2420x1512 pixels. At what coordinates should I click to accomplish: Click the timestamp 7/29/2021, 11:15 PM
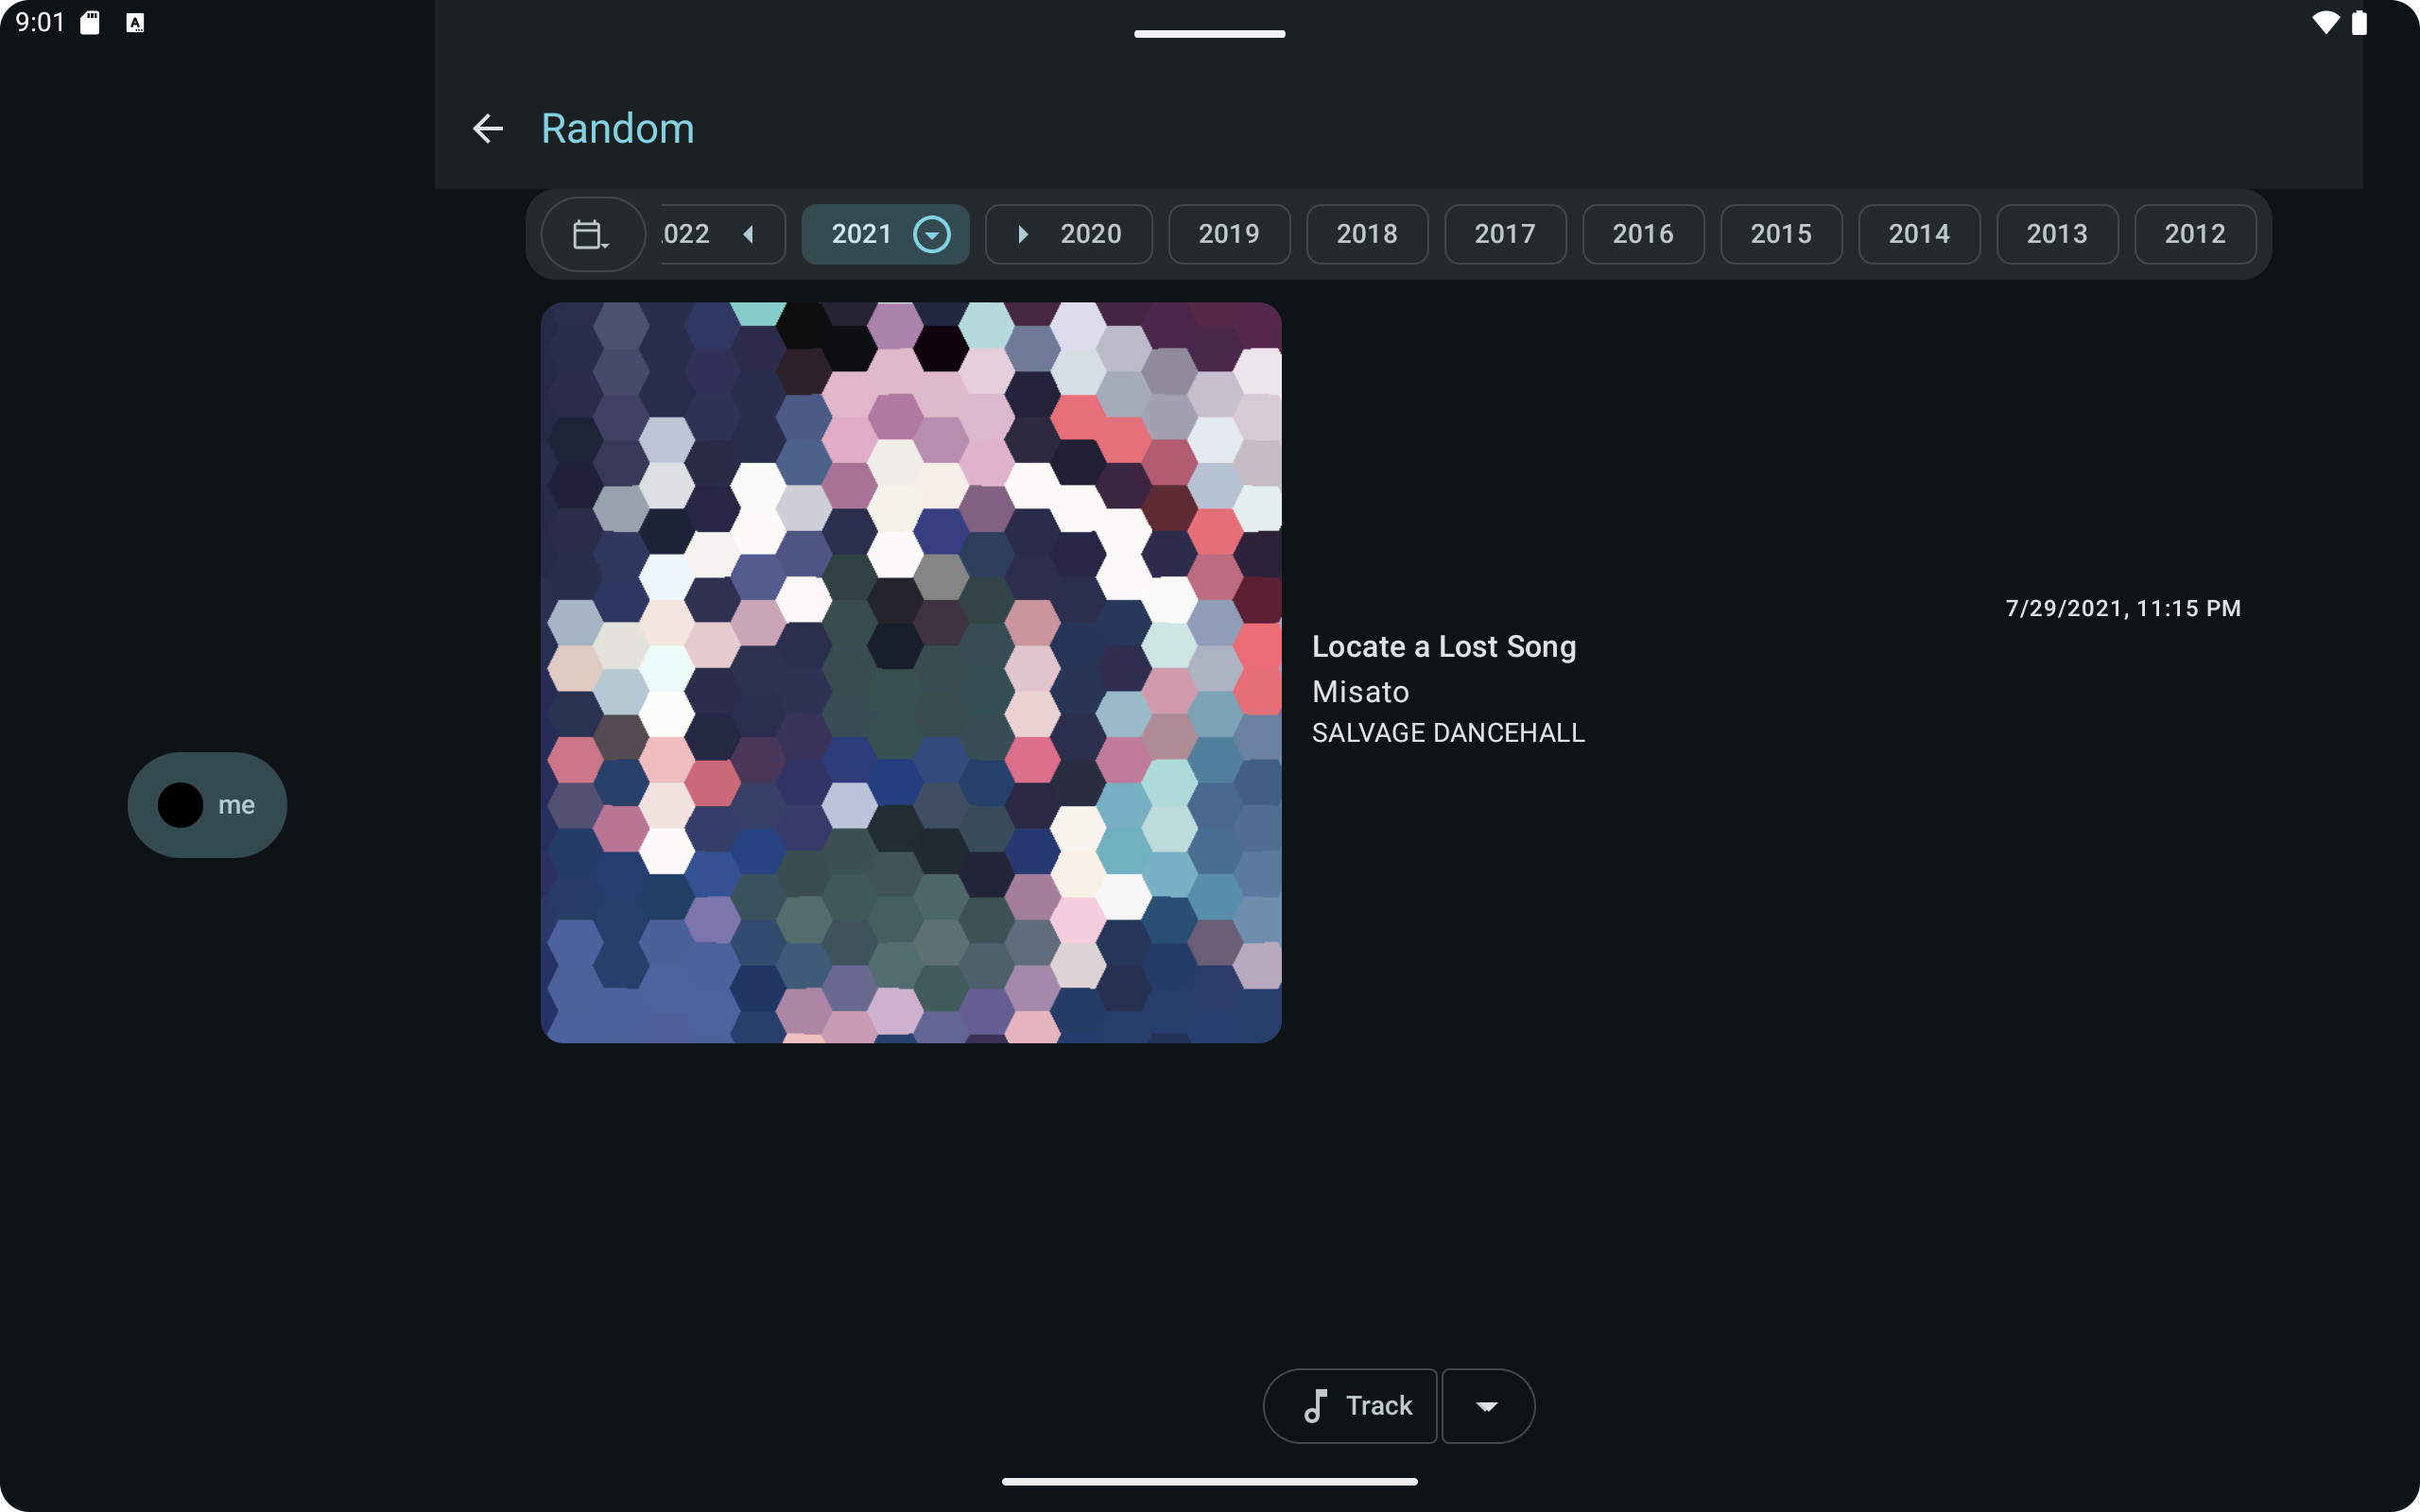pos(2123,608)
